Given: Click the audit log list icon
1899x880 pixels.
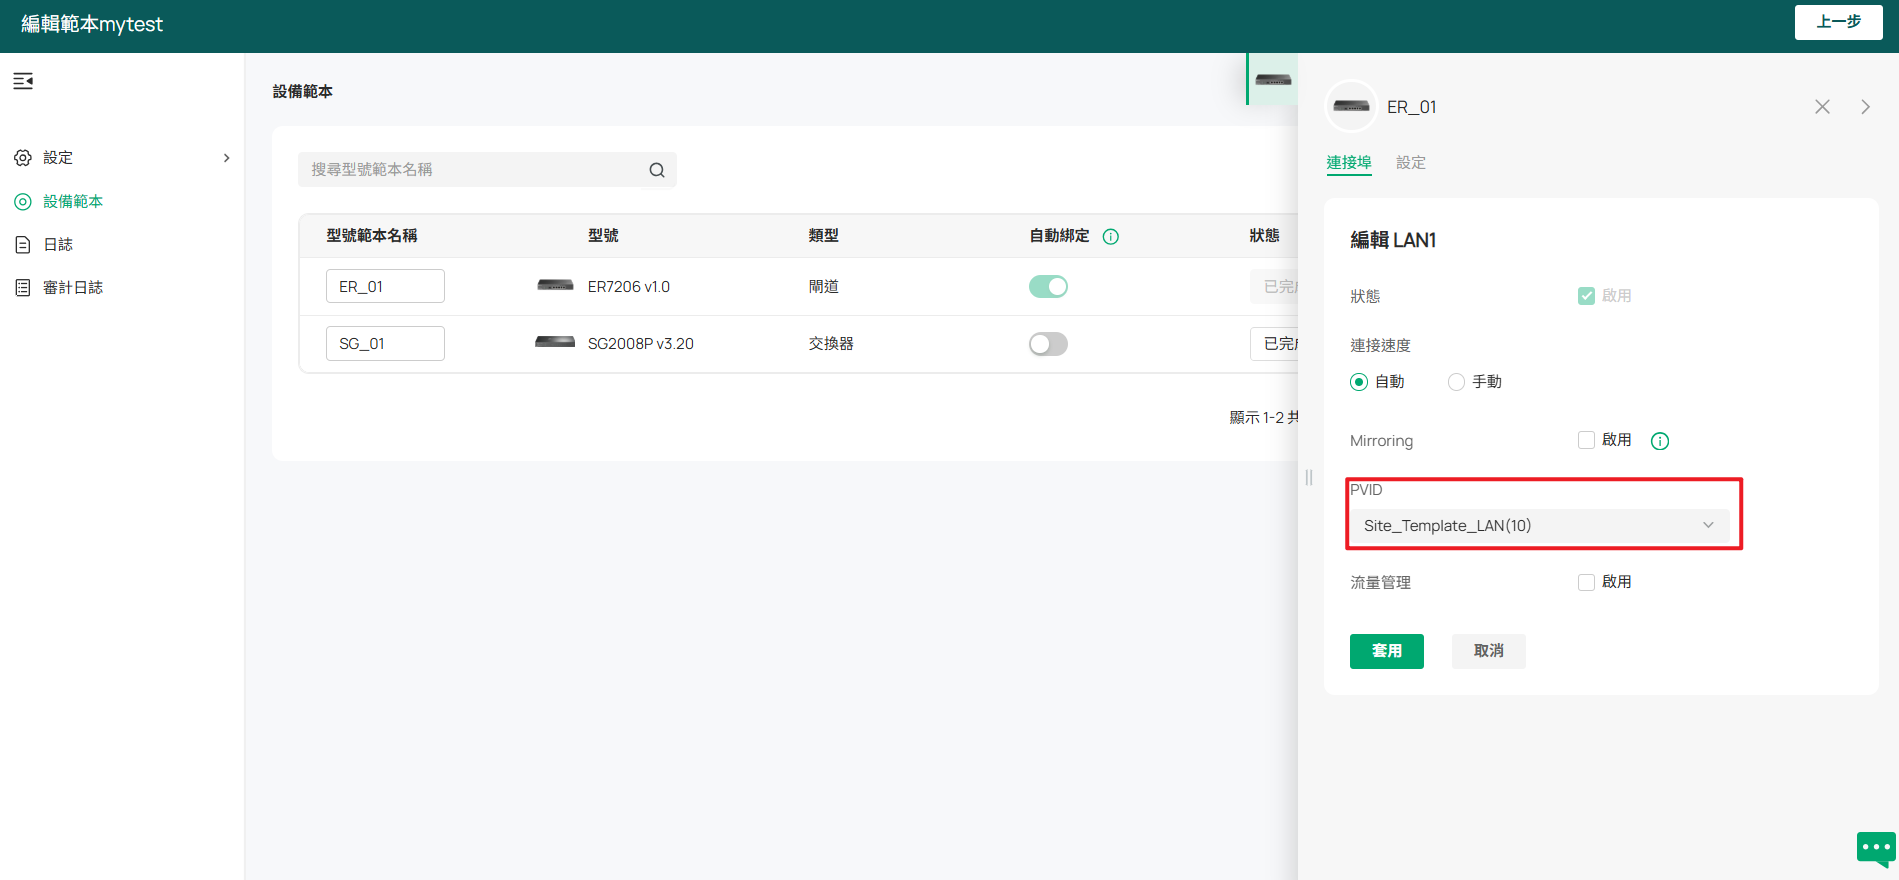Looking at the screenshot, I should 23,288.
